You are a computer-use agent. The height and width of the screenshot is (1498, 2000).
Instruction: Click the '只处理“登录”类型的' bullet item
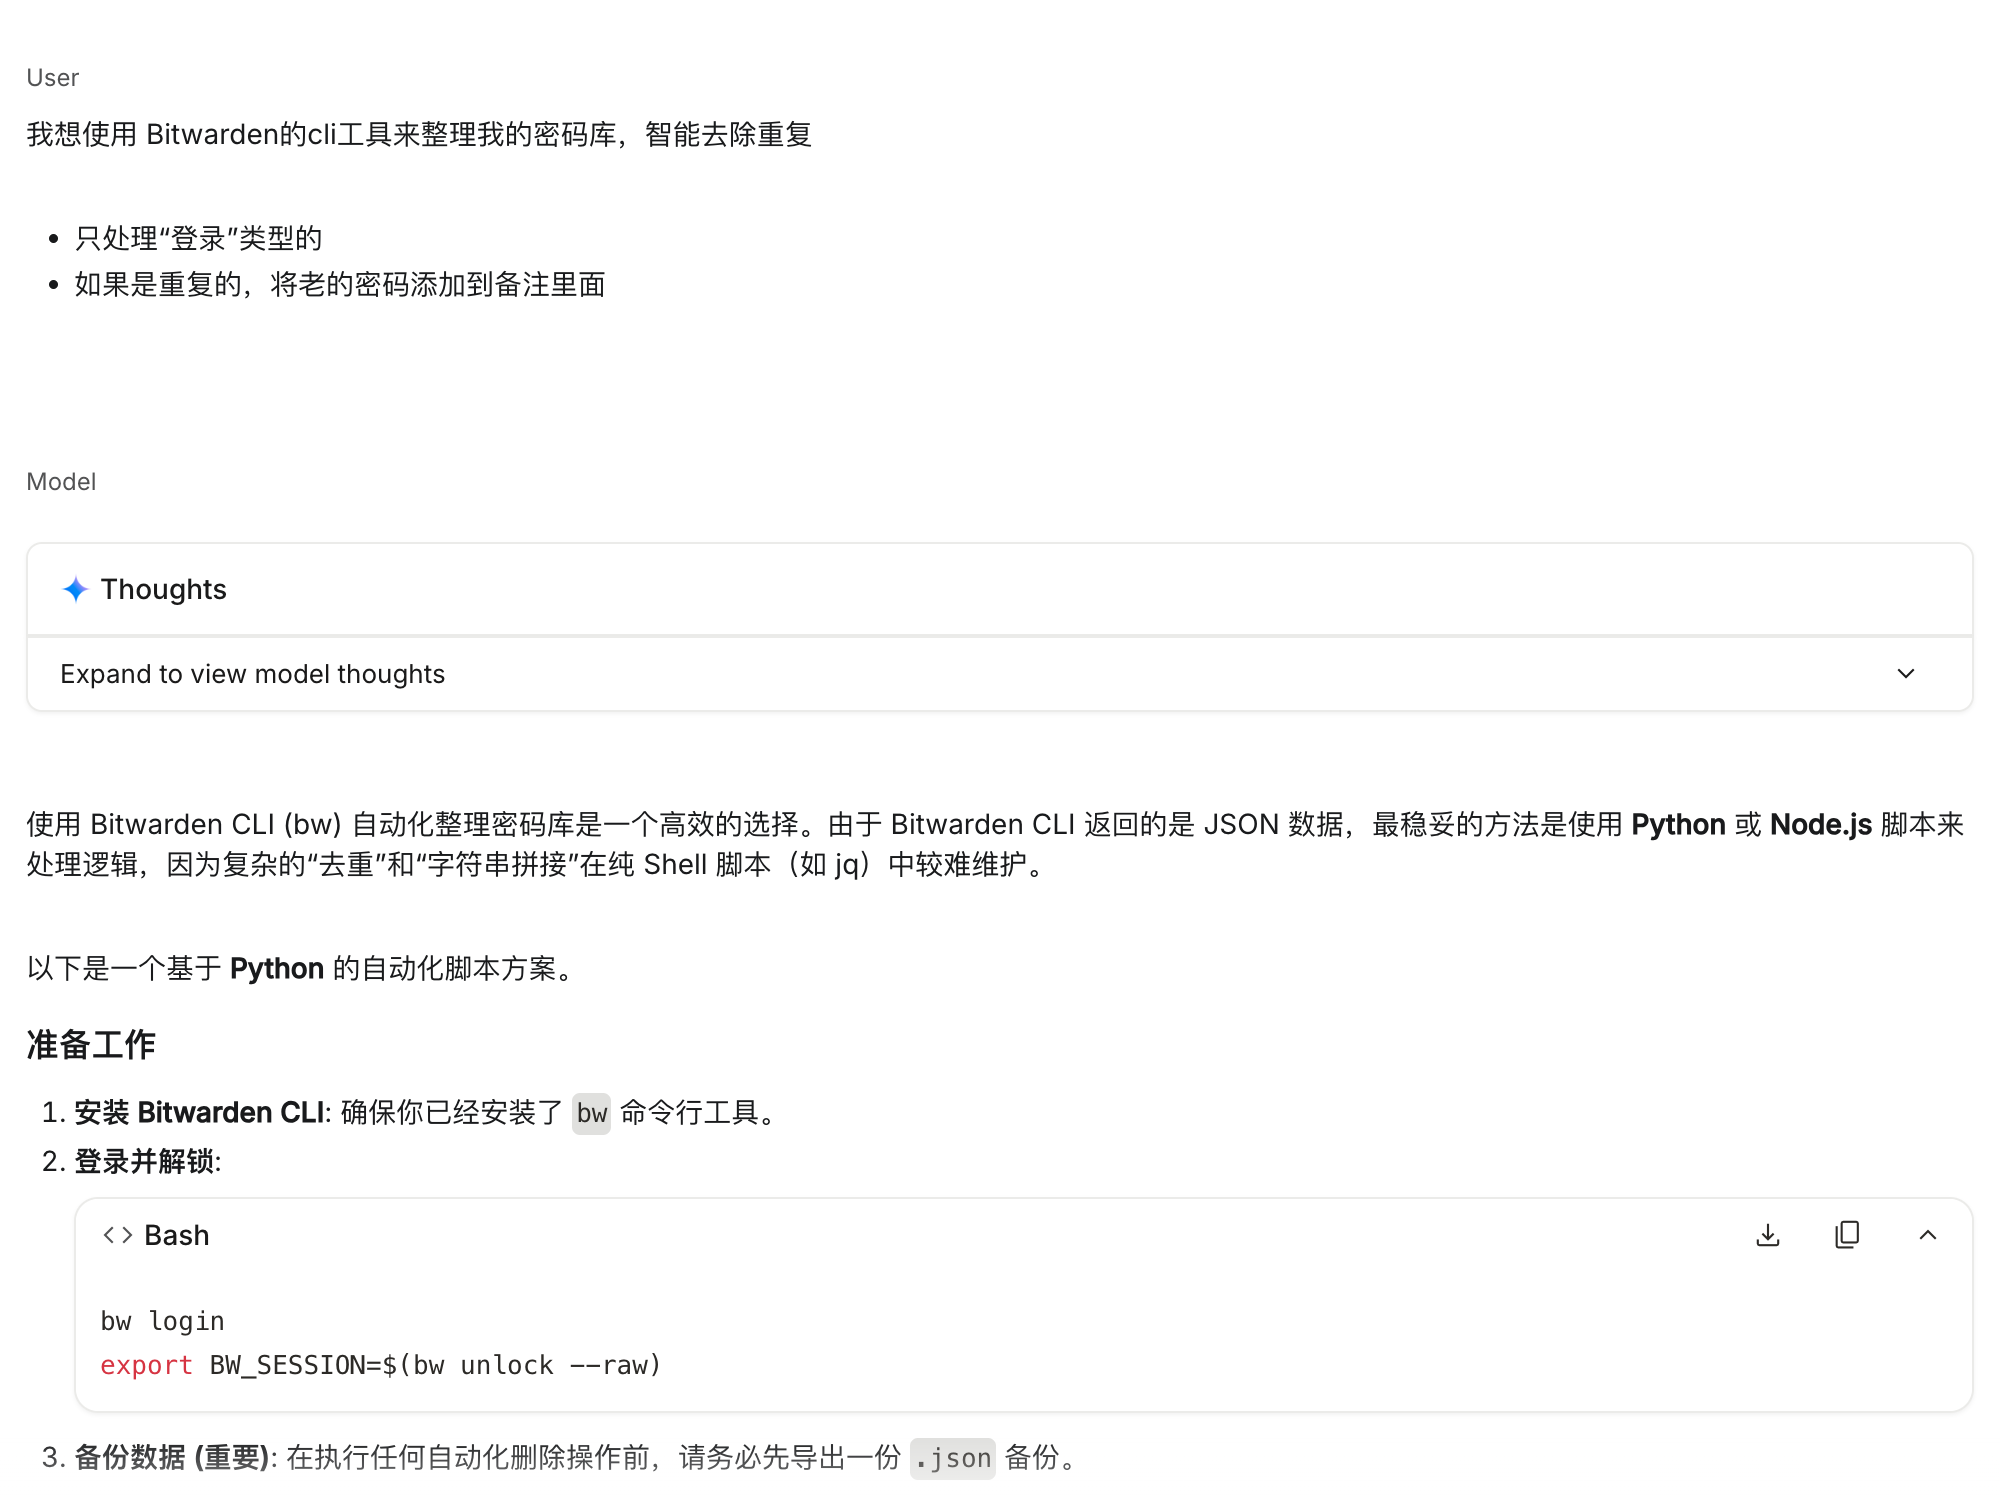click(x=198, y=238)
